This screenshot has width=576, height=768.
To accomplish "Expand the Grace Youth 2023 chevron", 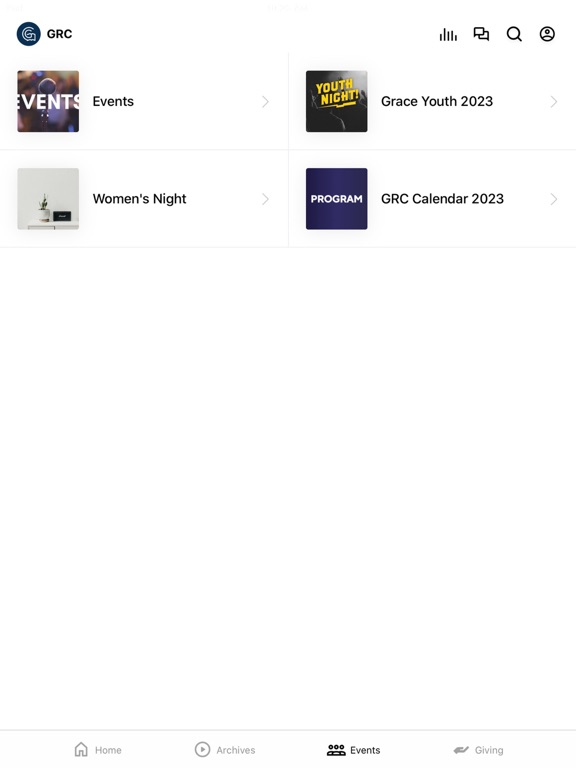I will [554, 101].
